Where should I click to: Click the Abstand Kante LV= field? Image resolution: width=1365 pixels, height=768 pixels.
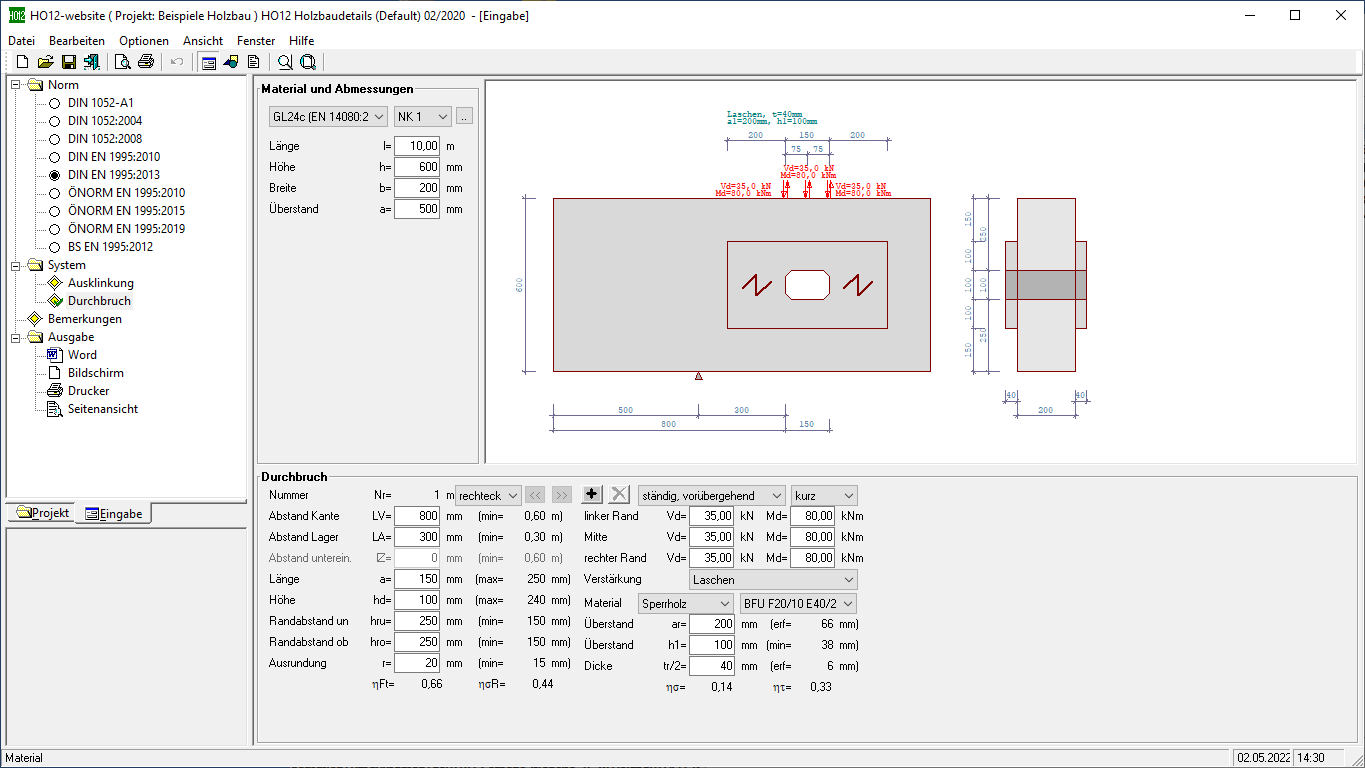[417, 516]
